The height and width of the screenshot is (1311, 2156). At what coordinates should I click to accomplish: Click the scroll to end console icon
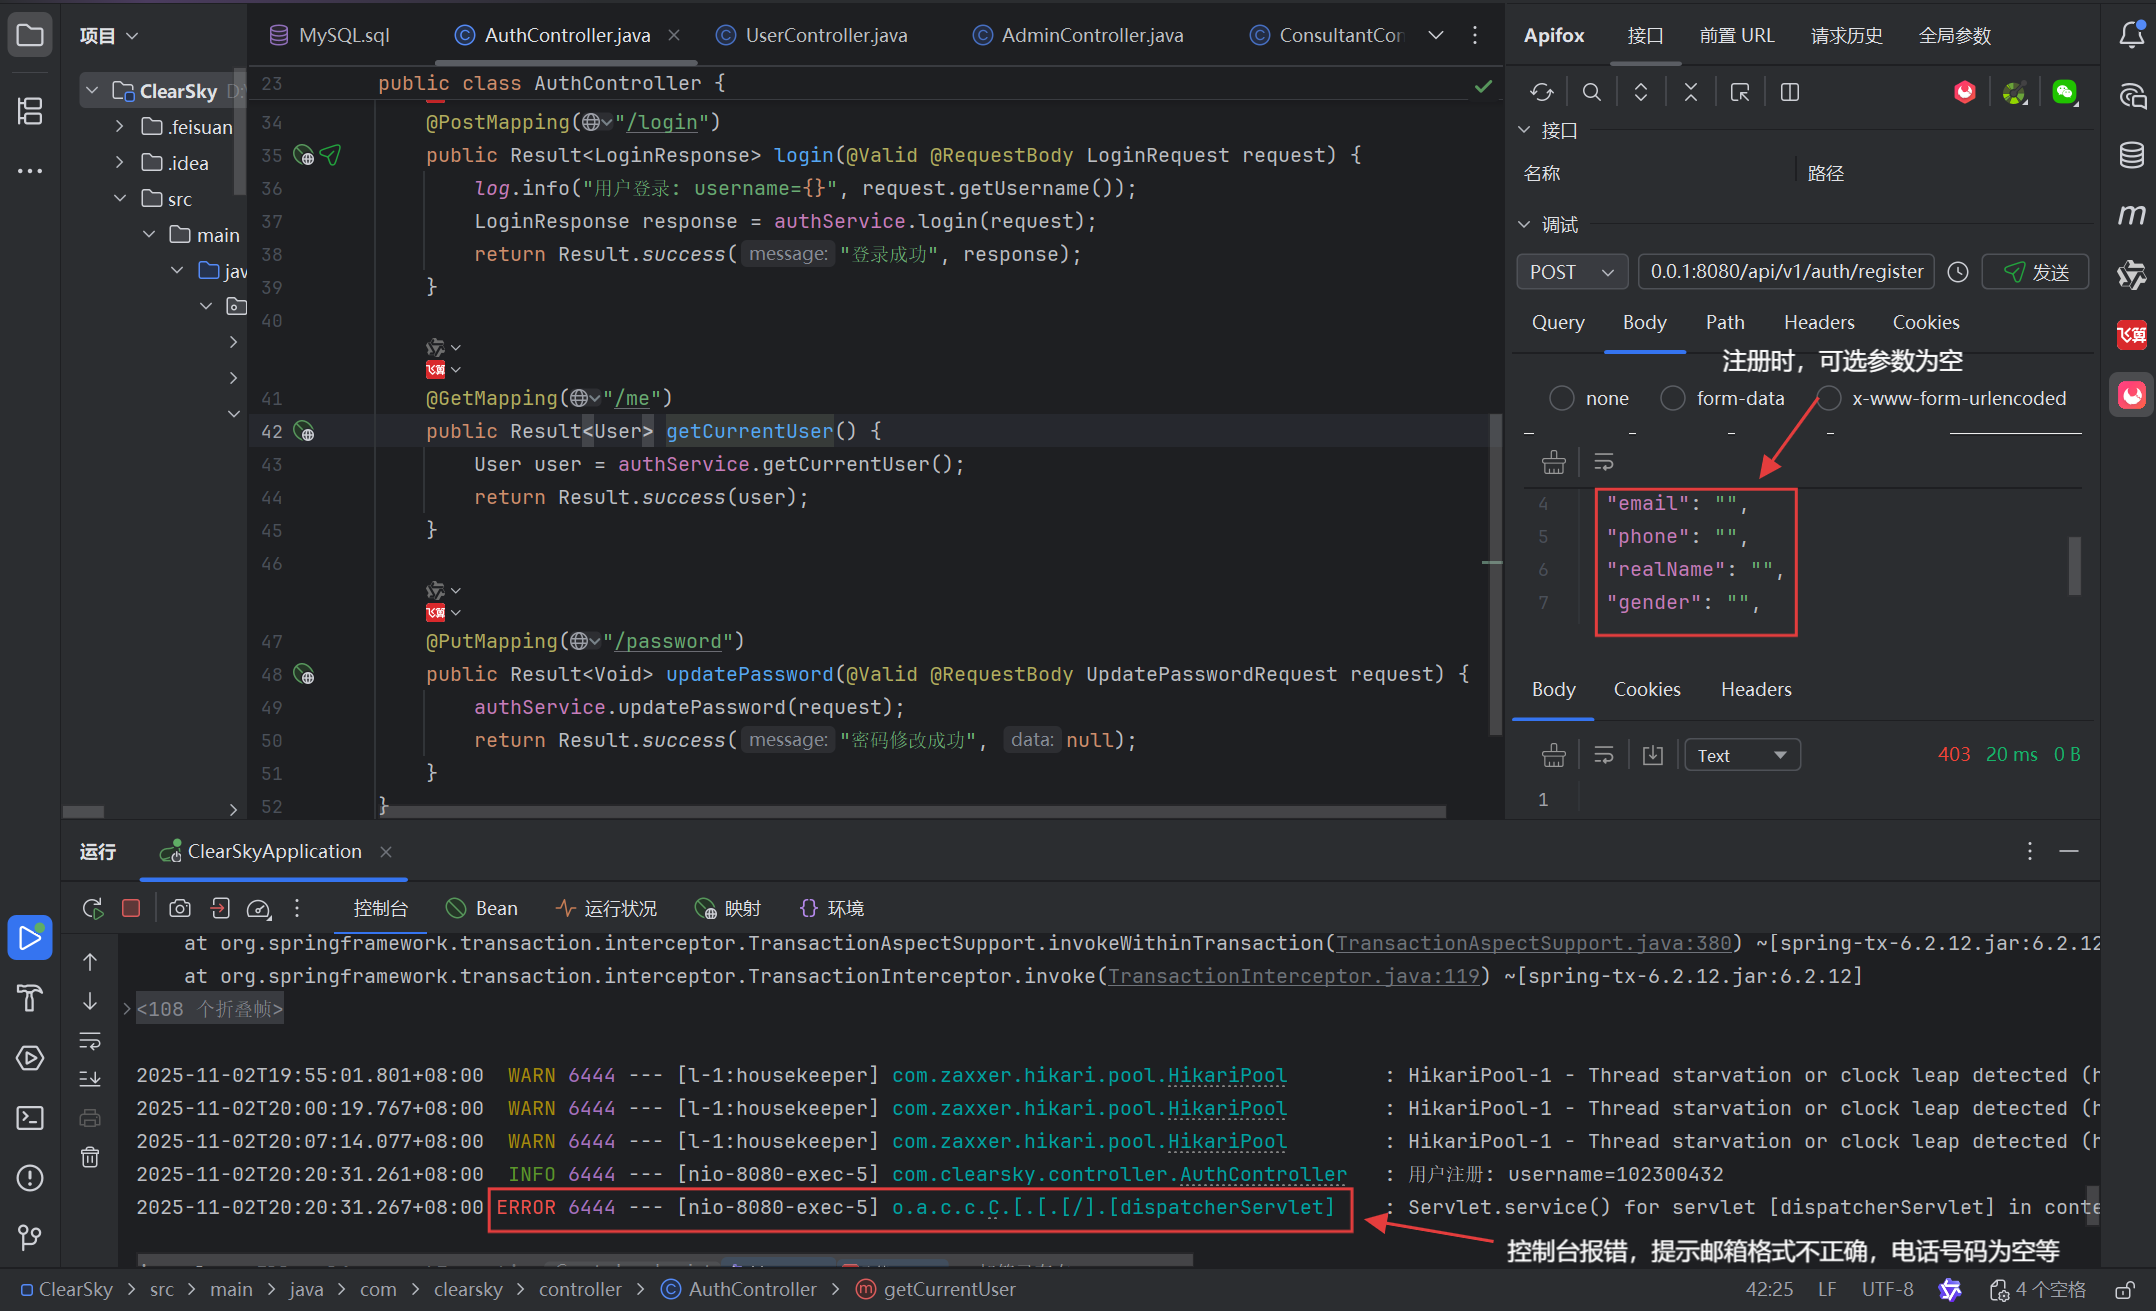click(90, 1078)
